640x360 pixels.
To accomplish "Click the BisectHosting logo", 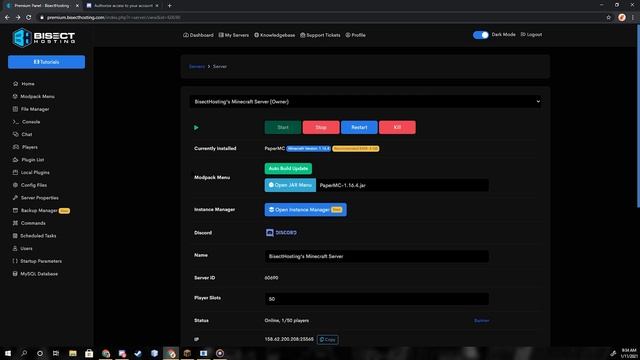I will pyautogui.click(x=44, y=38).
